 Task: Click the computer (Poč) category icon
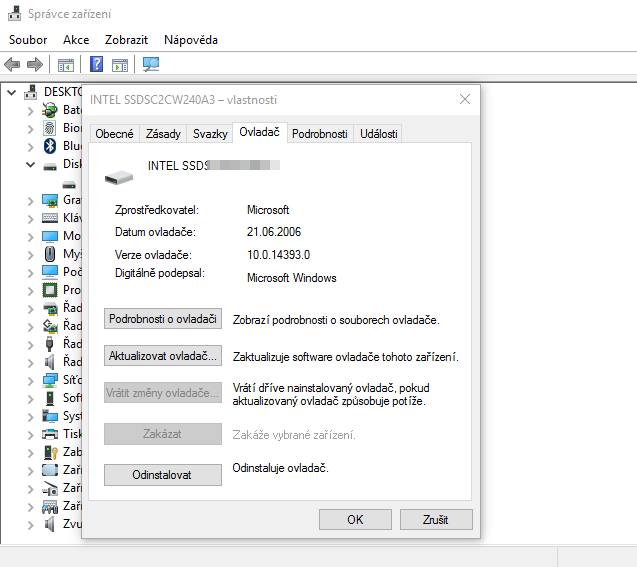[x=50, y=272]
